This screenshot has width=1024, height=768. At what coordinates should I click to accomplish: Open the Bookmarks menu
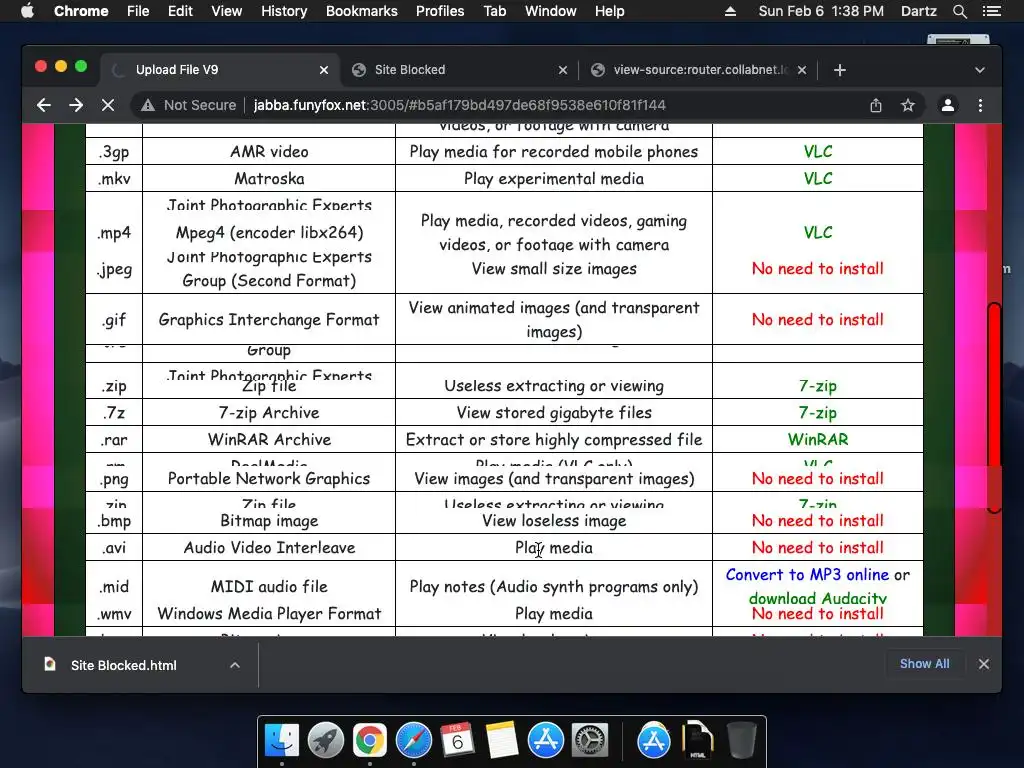(x=362, y=11)
